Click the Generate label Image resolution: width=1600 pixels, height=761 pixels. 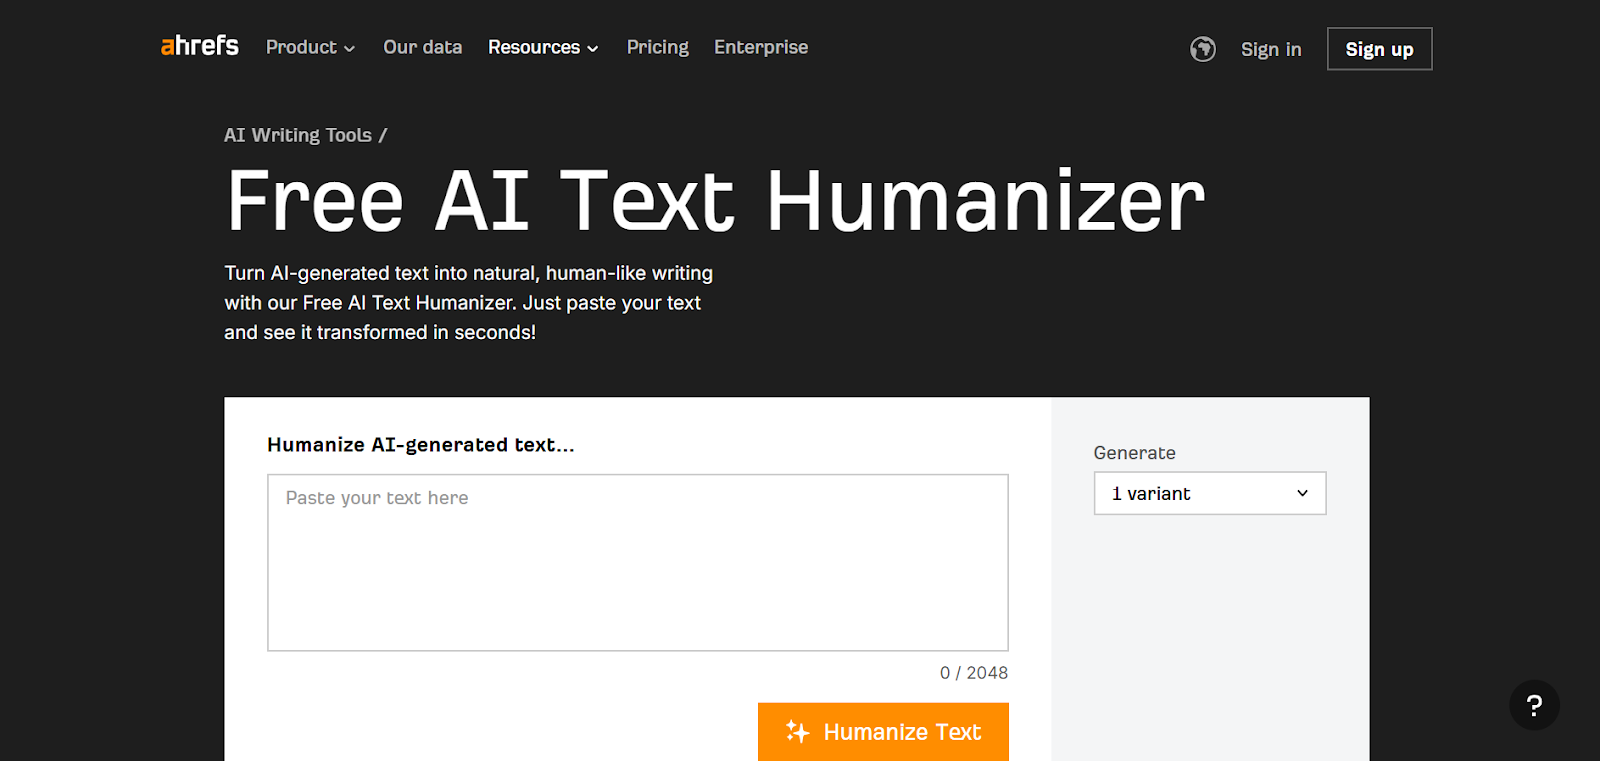click(1135, 453)
